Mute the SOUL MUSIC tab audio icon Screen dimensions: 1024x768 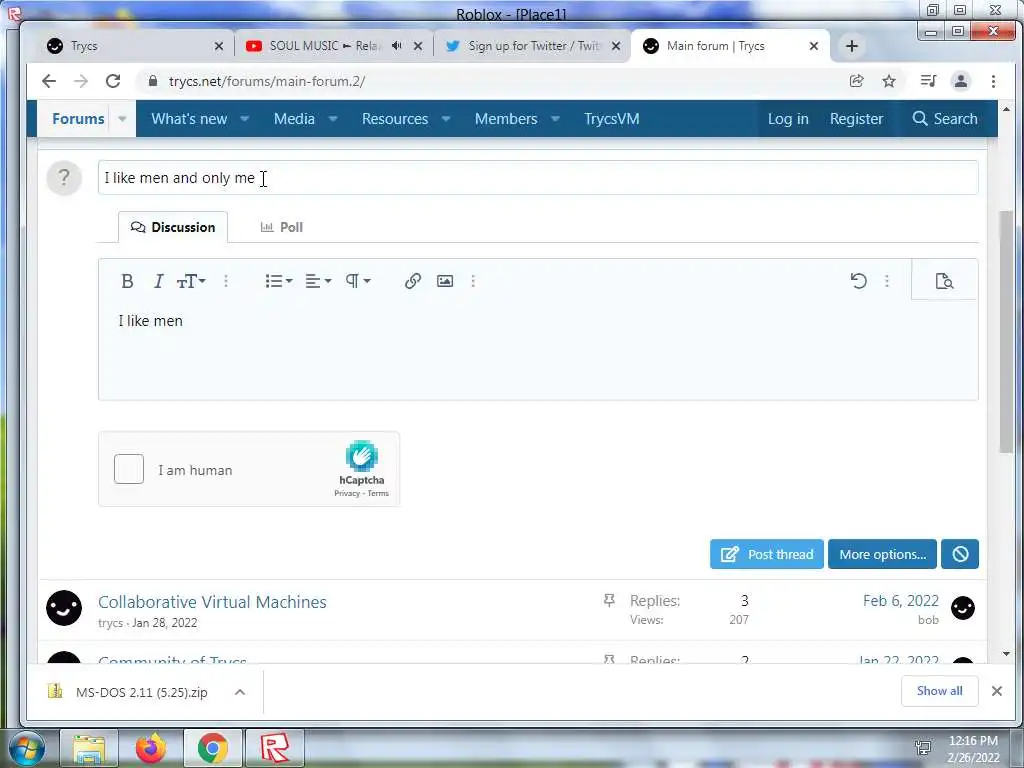[x=396, y=46]
